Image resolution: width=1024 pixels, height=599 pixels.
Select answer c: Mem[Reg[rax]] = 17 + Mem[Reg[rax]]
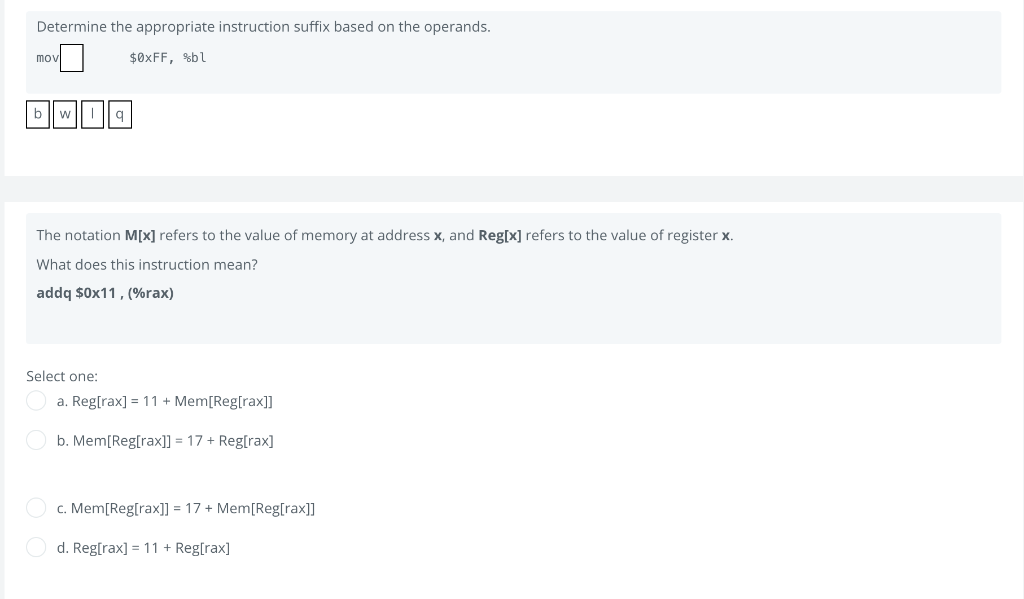point(36,507)
